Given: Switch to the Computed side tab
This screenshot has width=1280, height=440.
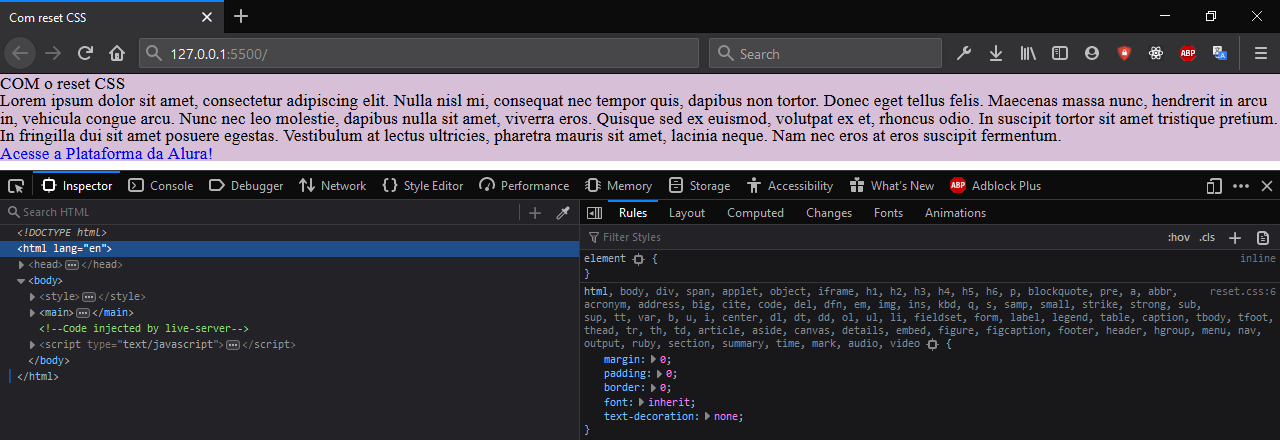Looking at the screenshot, I should pyautogui.click(x=755, y=213).
